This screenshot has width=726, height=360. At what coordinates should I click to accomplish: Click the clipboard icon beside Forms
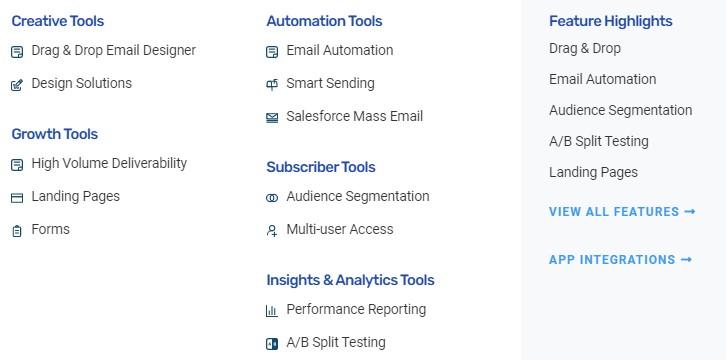tap(17, 231)
